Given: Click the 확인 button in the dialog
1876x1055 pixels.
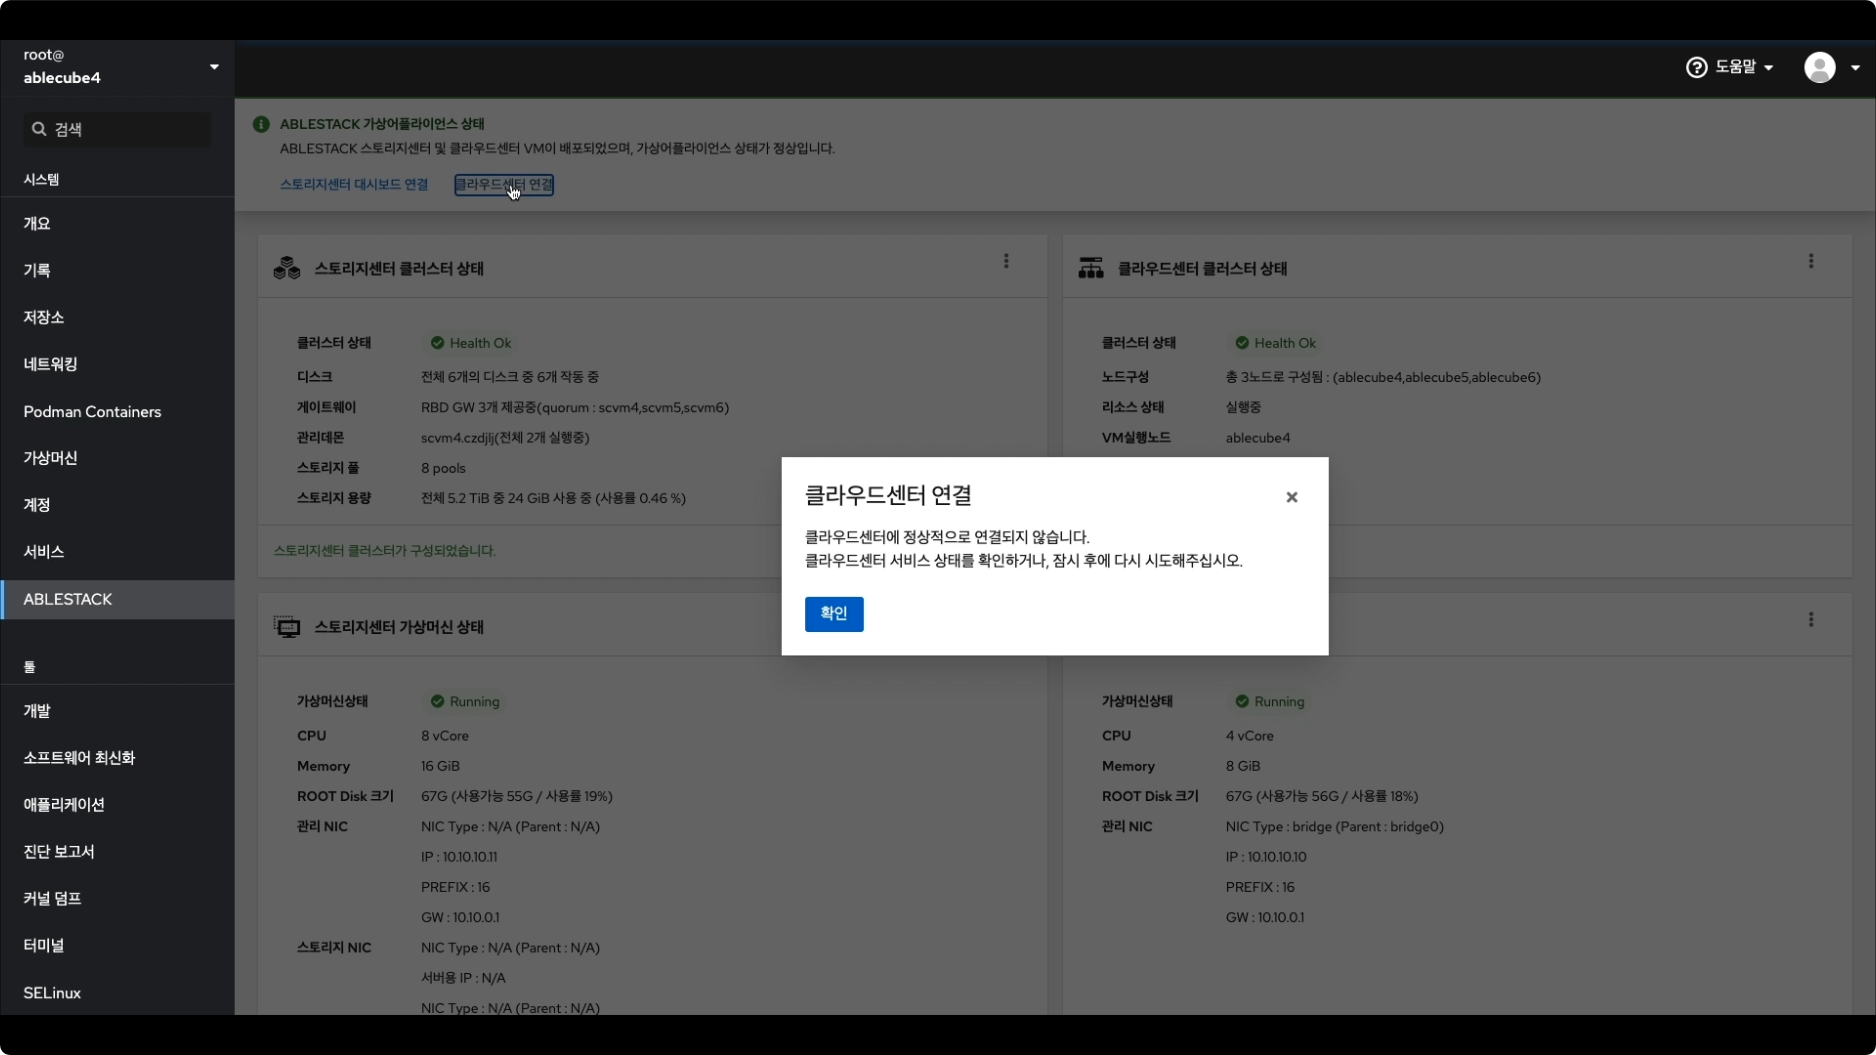Looking at the screenshot, I should click(x=833, y=613).
